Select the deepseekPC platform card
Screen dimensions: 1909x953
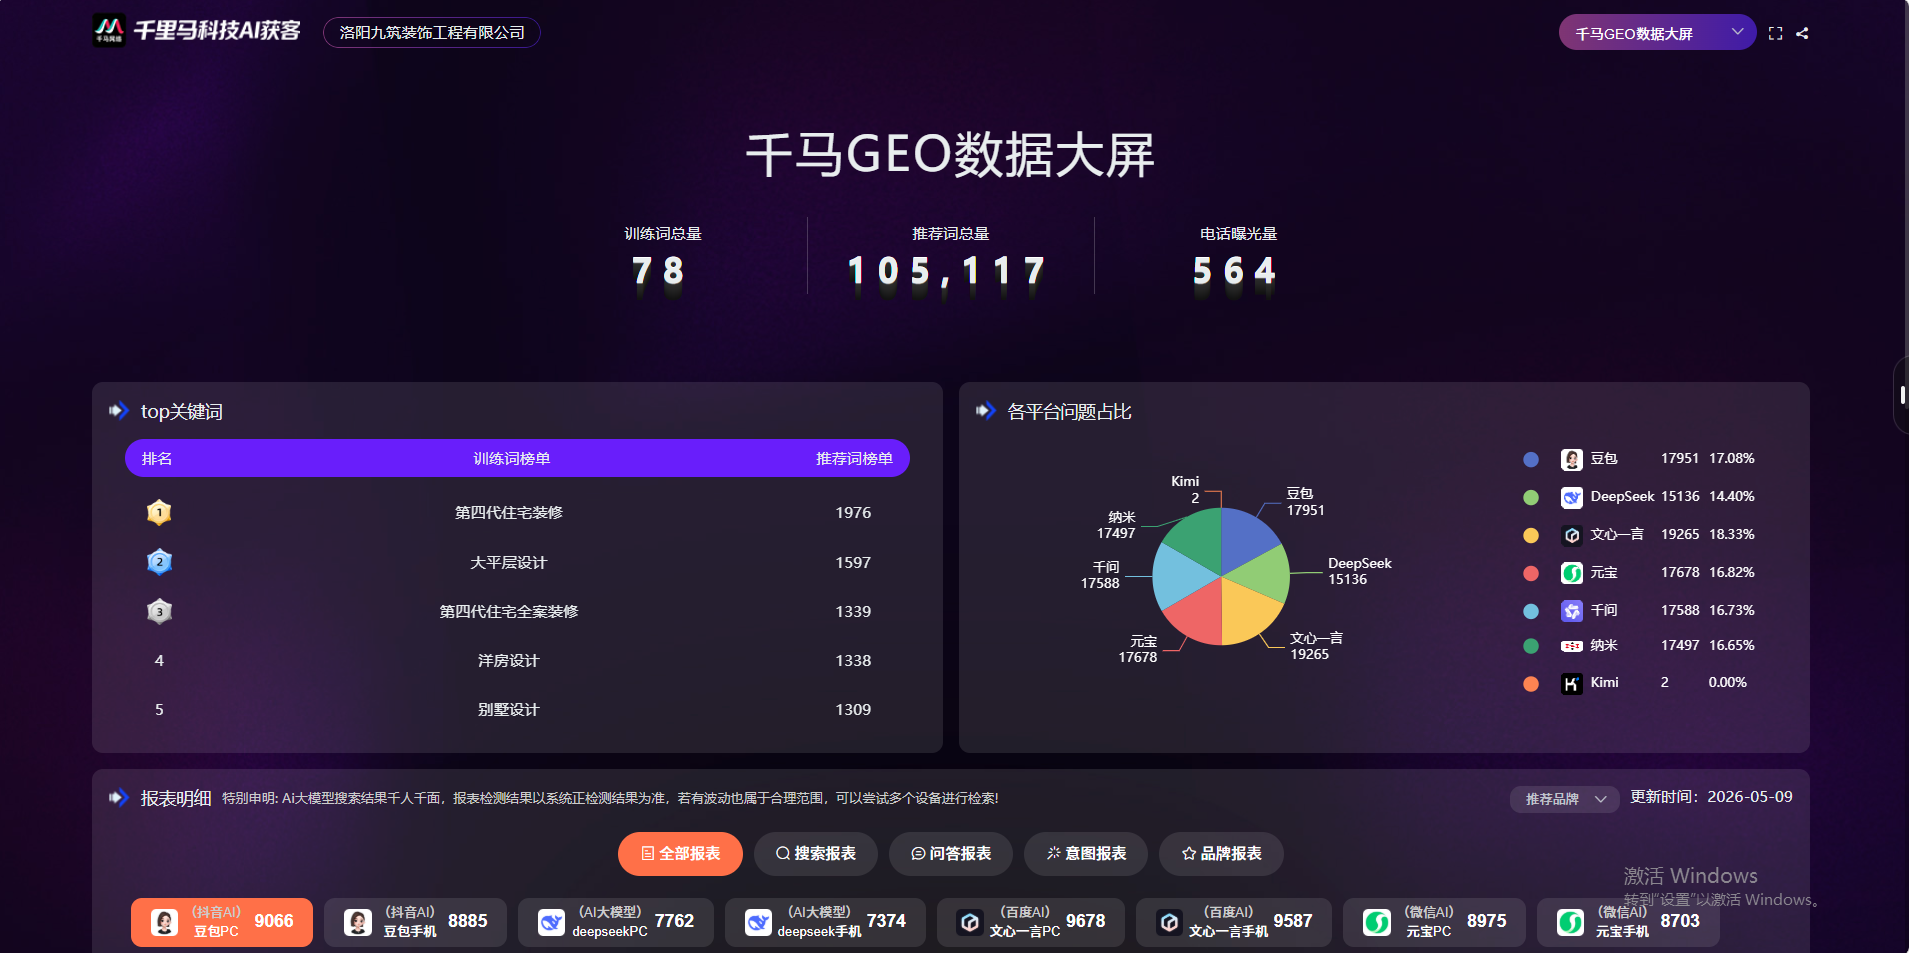tap(616, 922)
